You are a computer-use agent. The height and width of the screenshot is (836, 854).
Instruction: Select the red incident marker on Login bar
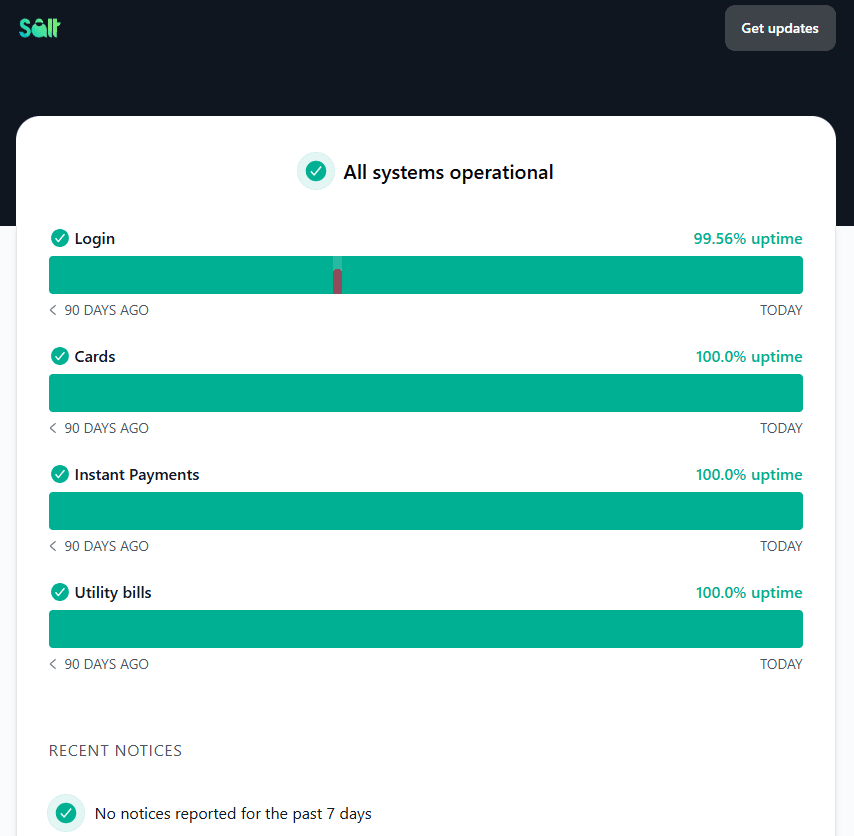point(338,279)
